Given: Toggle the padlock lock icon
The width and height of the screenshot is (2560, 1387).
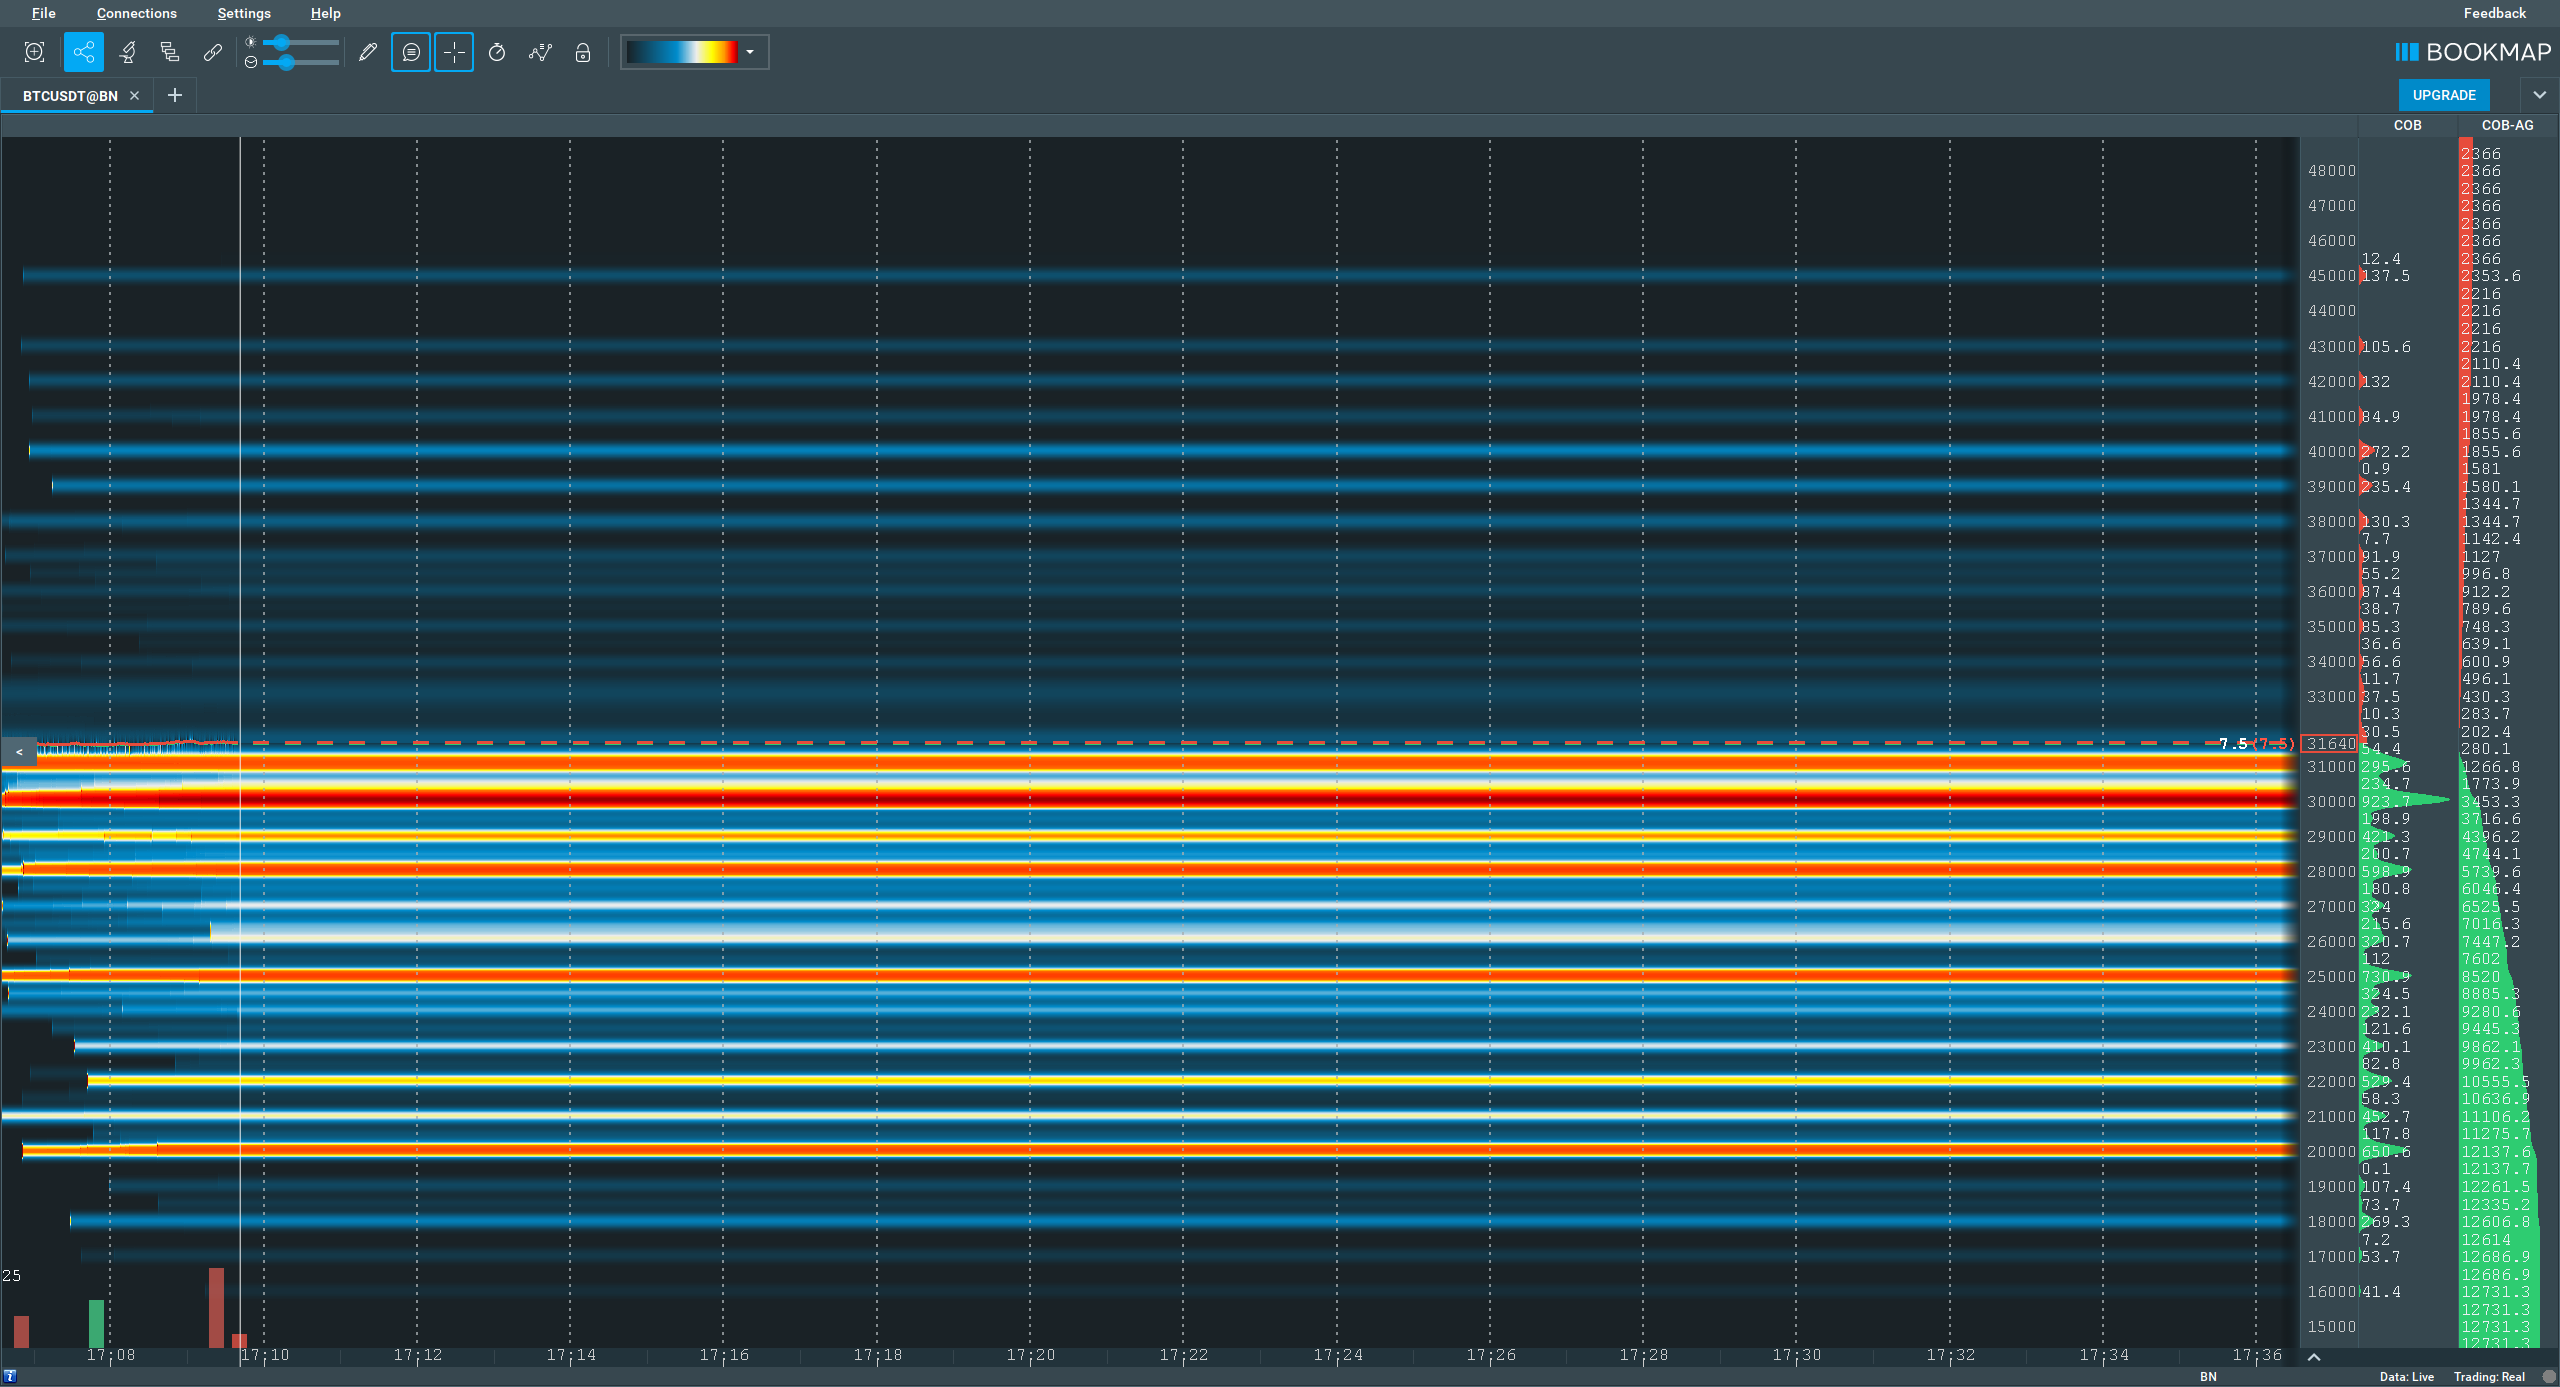Looking at the screenshot, I should tap(583, 52).
